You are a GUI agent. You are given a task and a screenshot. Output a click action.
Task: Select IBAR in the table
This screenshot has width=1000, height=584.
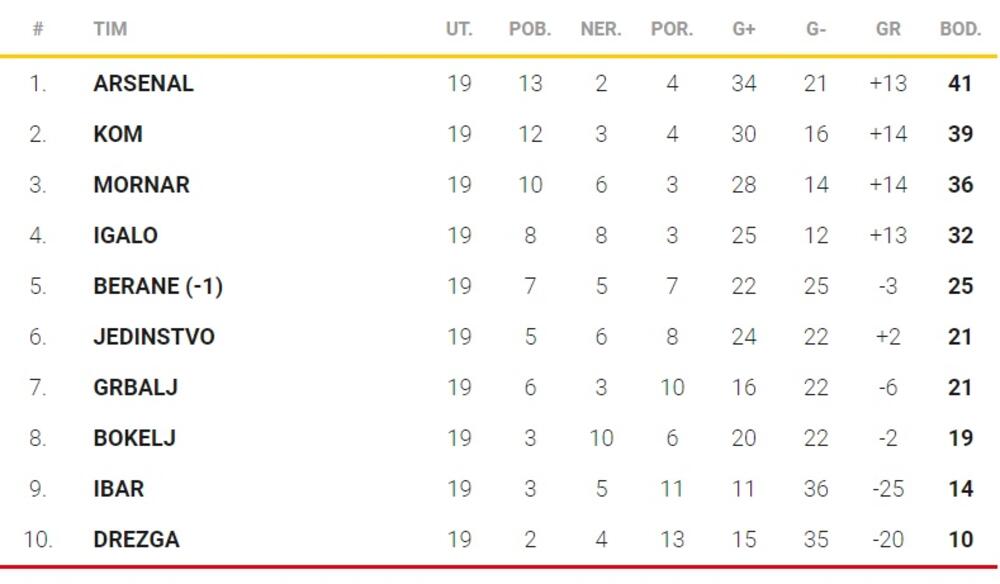pos(118,489)
